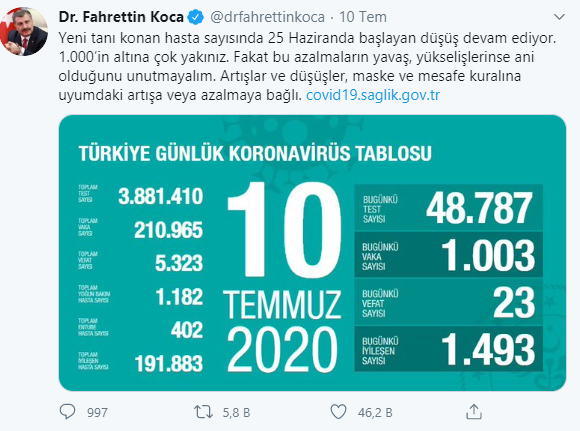This screenshot has height=431, width=580.
Task: Open the @drfahrettinkoca handle
Action: tap(267, 17)
